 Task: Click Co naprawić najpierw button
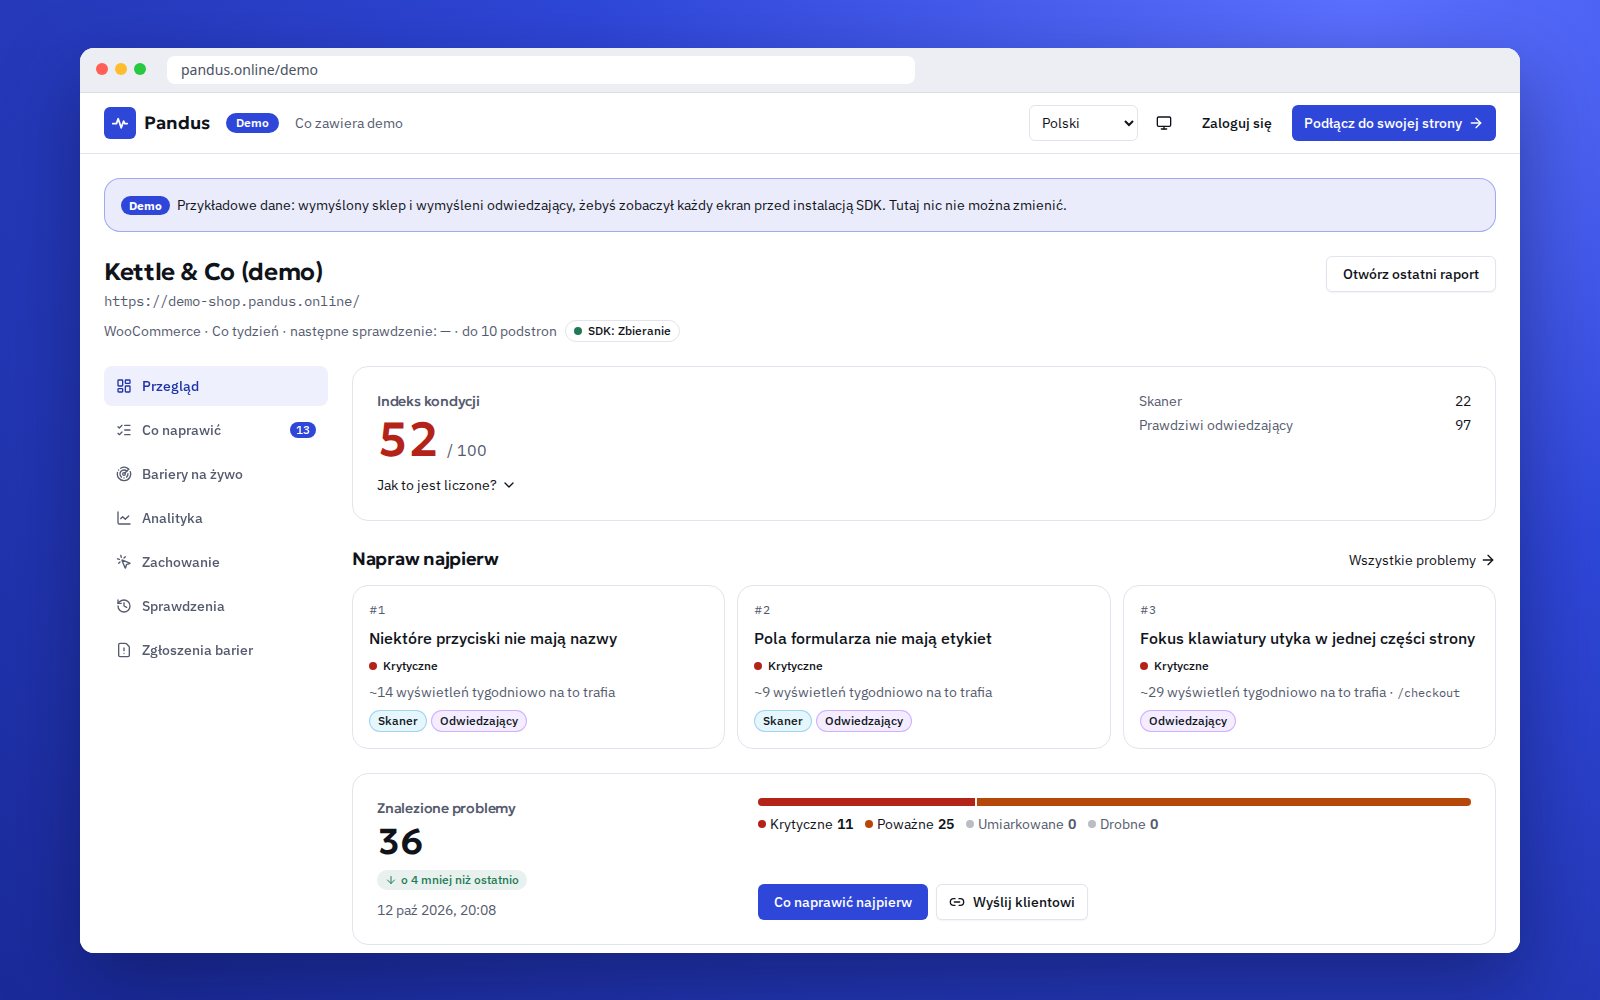(x=843, y=902)
